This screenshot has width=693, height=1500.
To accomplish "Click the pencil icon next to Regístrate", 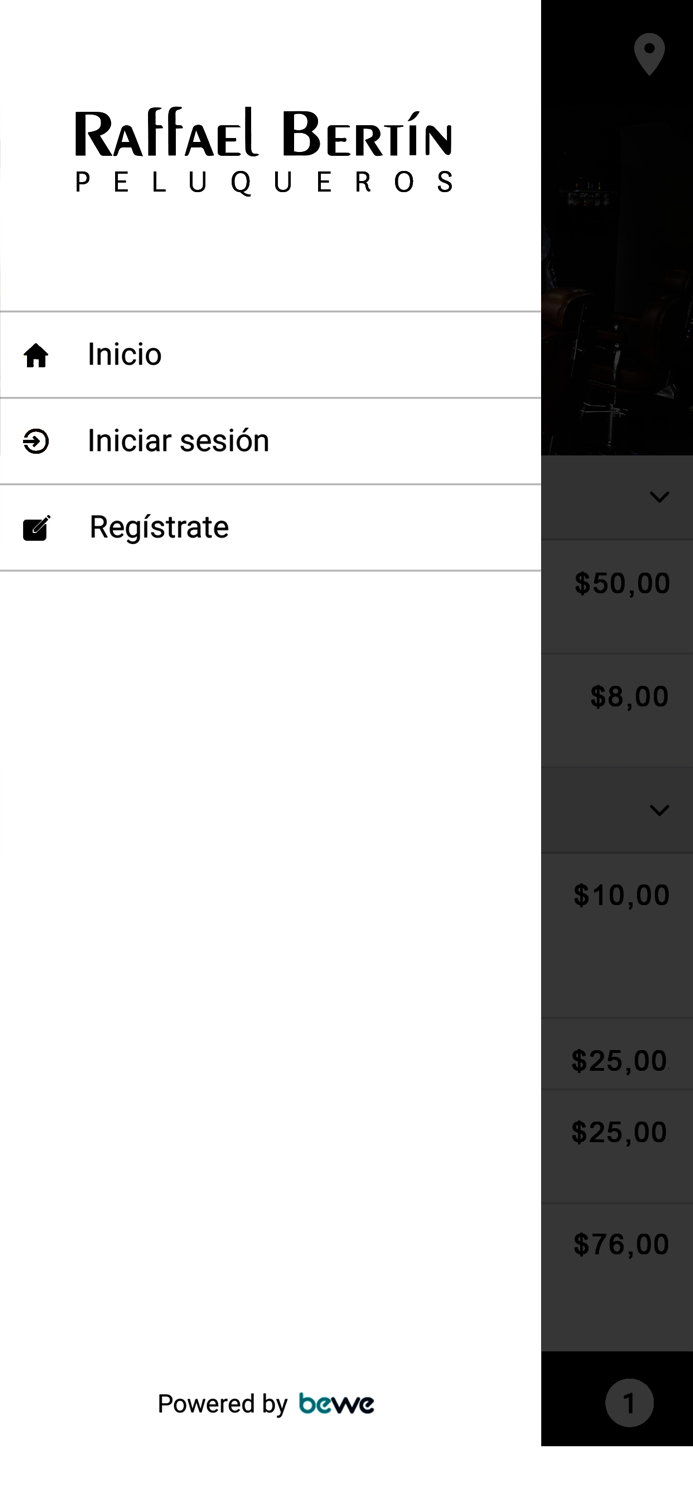I will coord(36,528).
